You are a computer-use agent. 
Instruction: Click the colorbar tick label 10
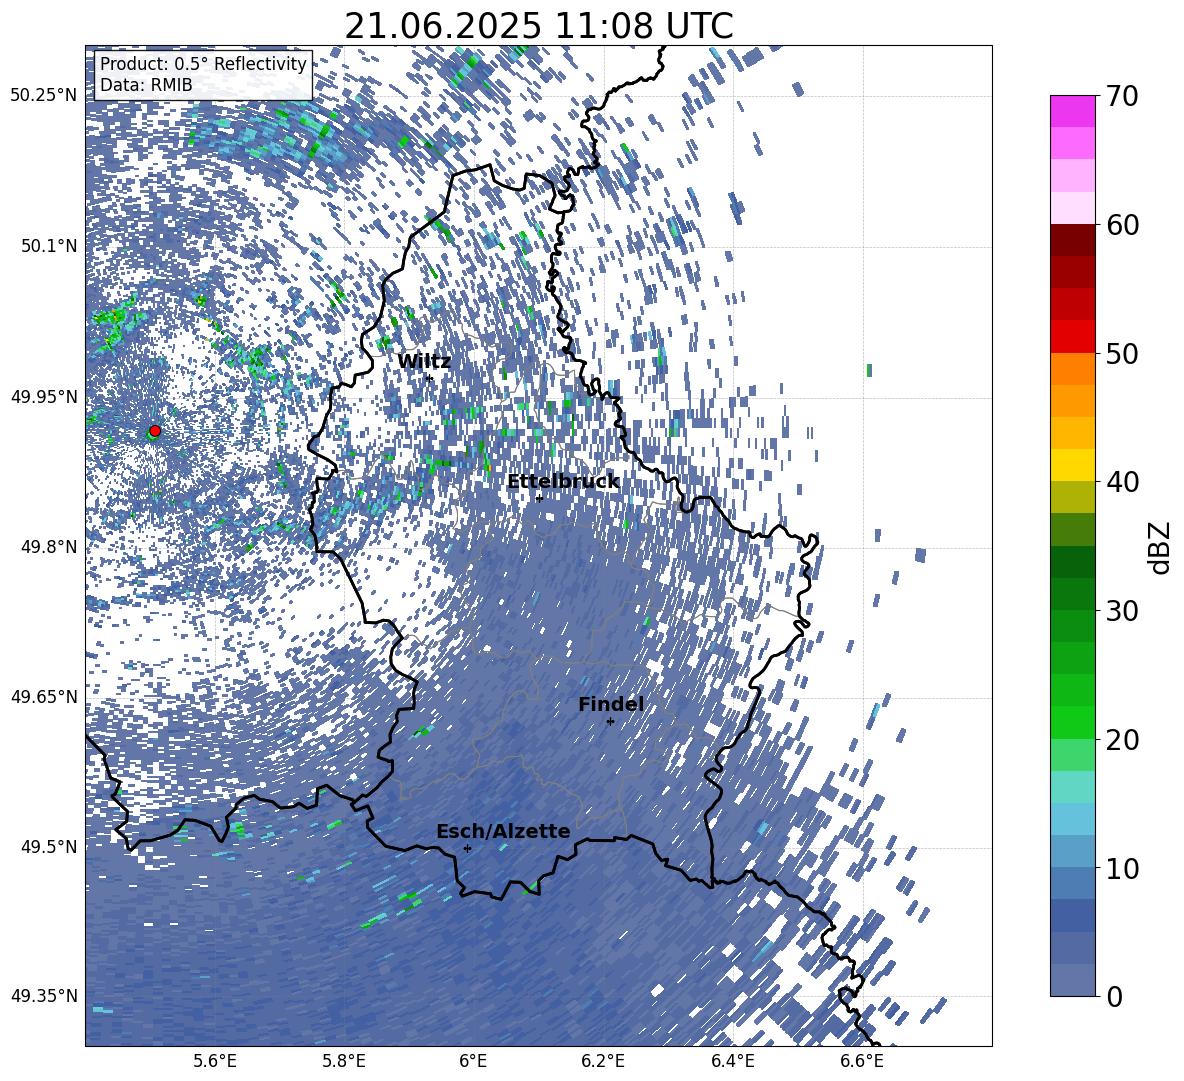pyautogui.click(x=1123, y=868)
